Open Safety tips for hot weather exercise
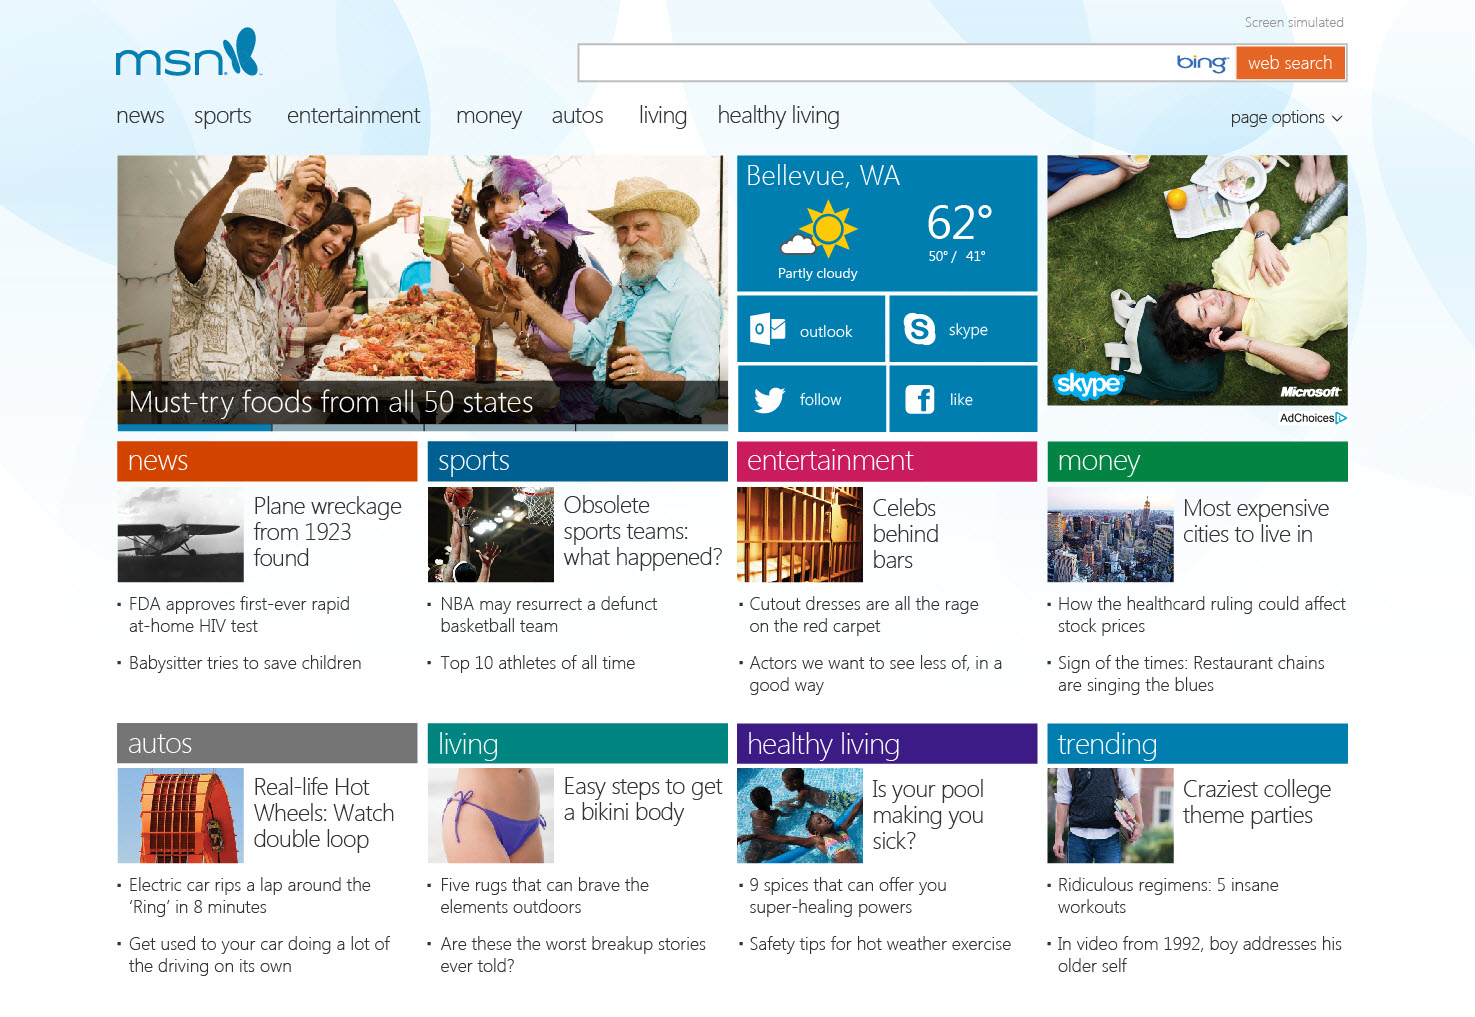The image size is (1475, 1017). tap(880, 944)
